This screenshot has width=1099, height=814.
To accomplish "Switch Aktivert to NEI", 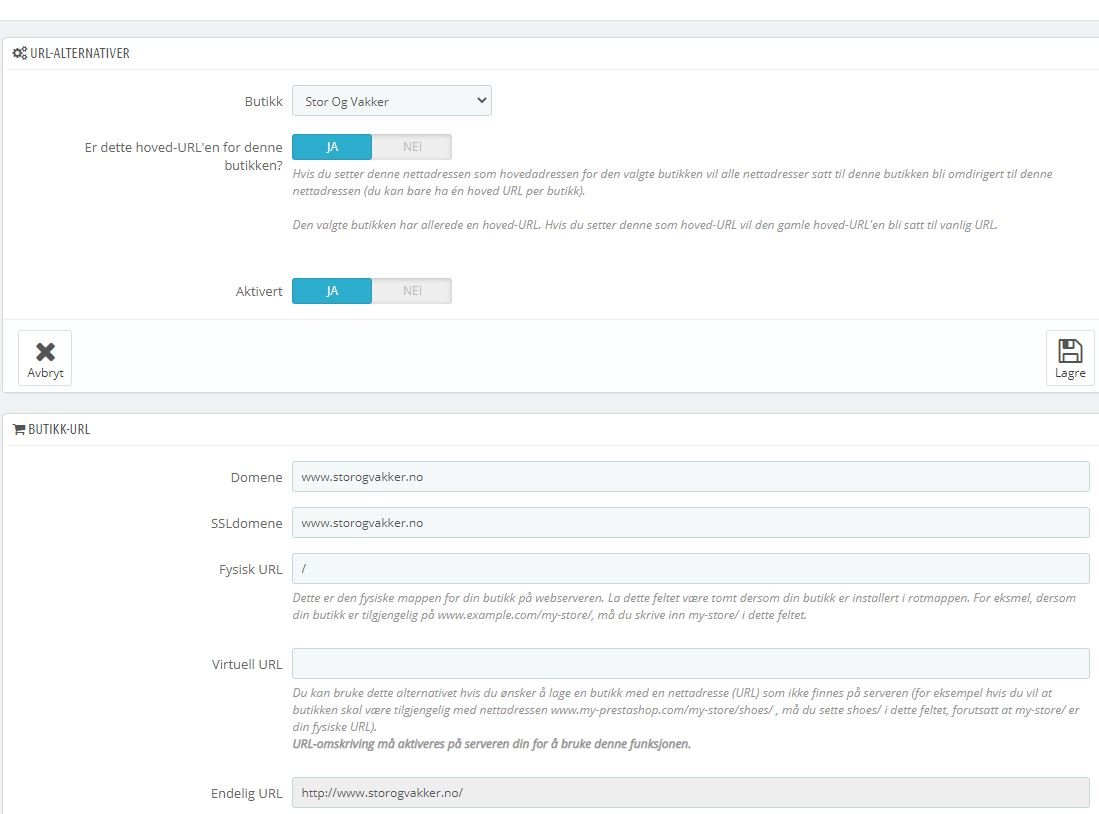I will [x=412, y=291].
